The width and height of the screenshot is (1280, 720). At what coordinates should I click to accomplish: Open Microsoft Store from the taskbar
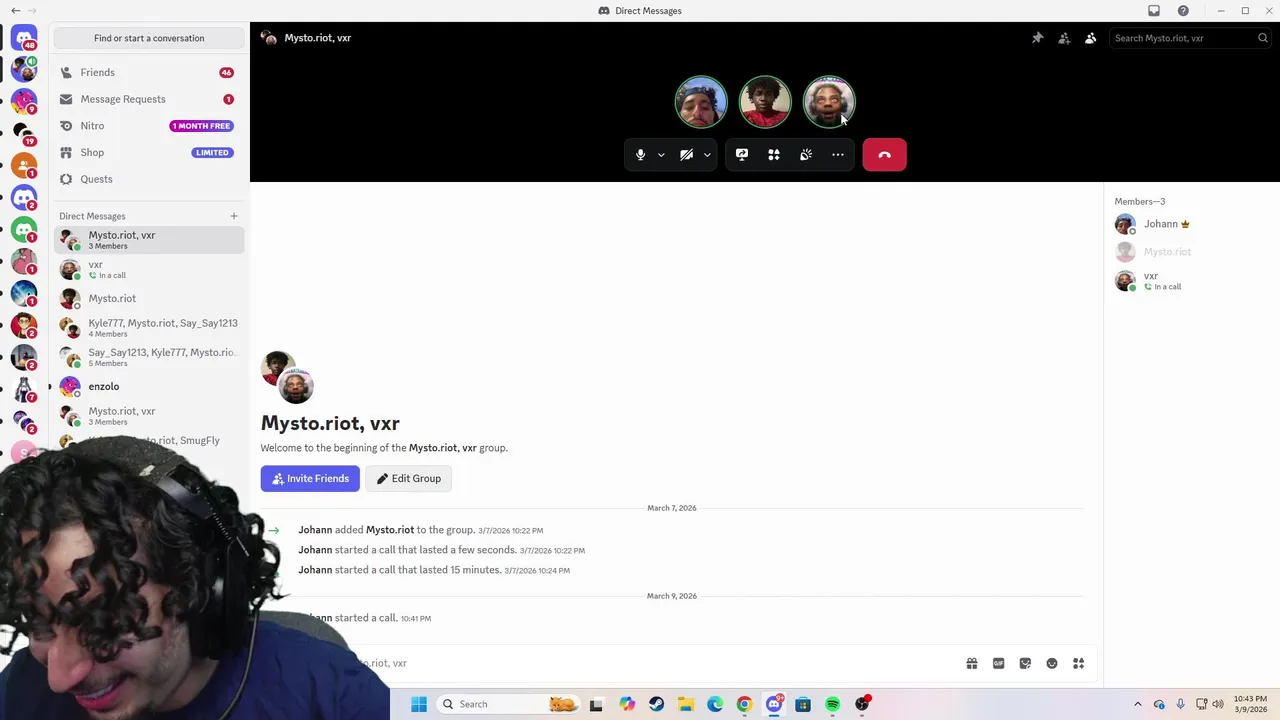[x=803, y=704]
